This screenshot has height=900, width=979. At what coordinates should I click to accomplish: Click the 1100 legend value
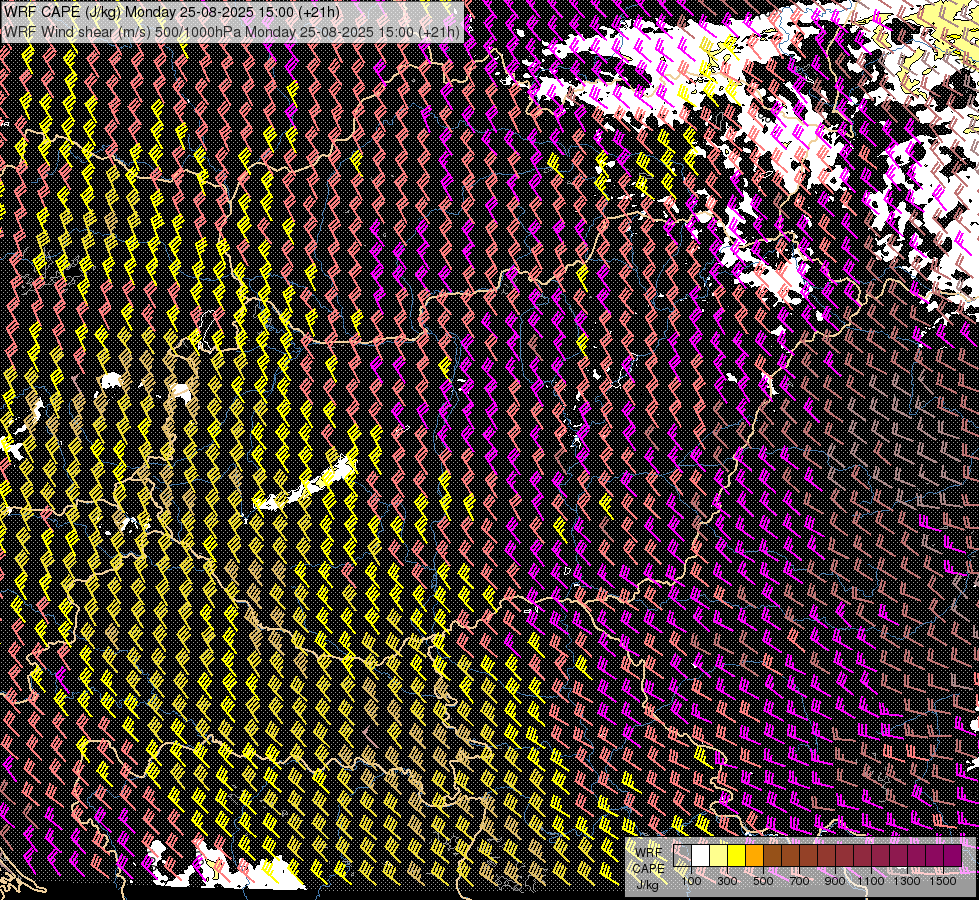(x=870, y=881)
